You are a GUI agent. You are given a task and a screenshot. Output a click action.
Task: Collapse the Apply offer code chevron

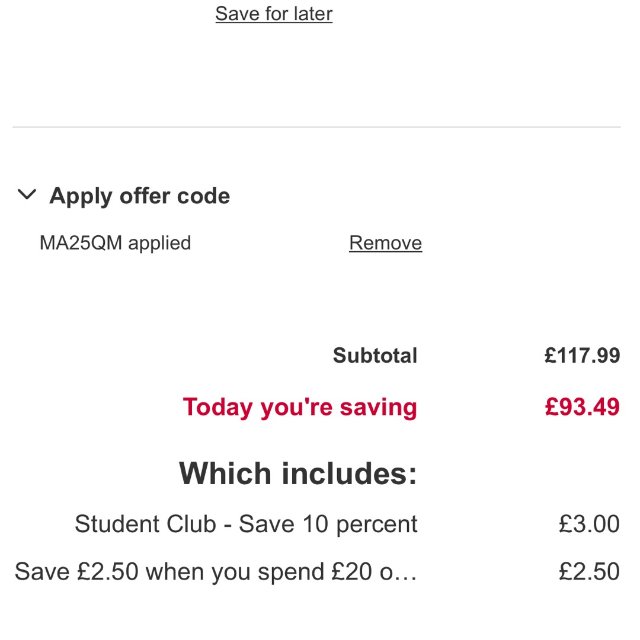[27, 195]
